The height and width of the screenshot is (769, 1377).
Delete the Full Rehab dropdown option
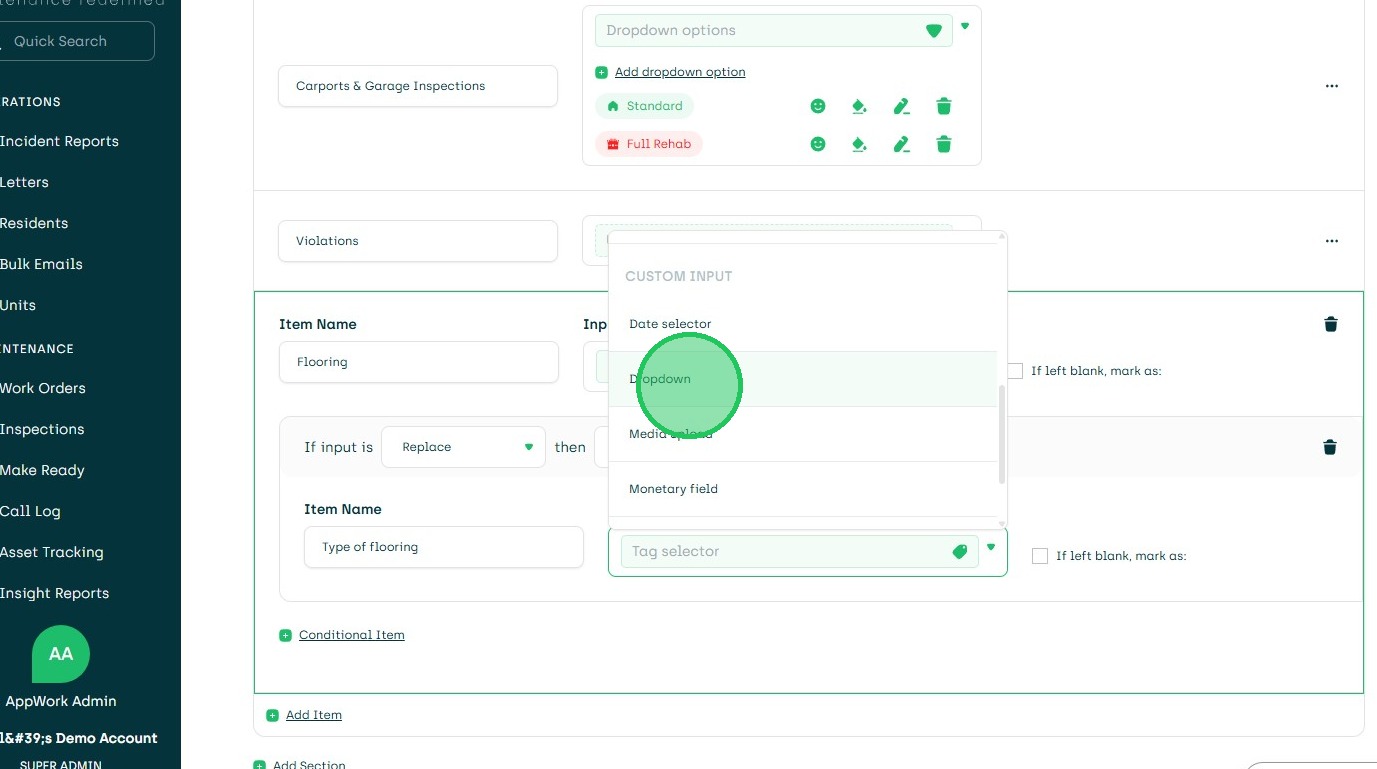(x=943, y=144)
